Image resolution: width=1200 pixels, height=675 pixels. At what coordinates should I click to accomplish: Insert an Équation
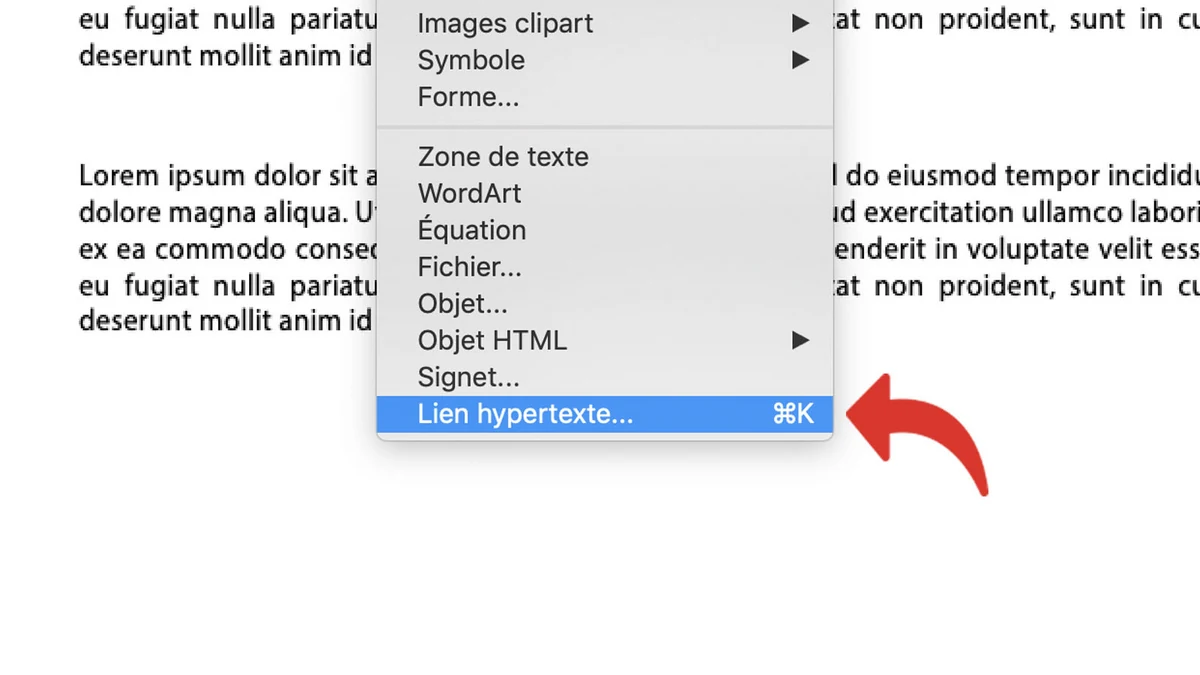pos(472,230)
